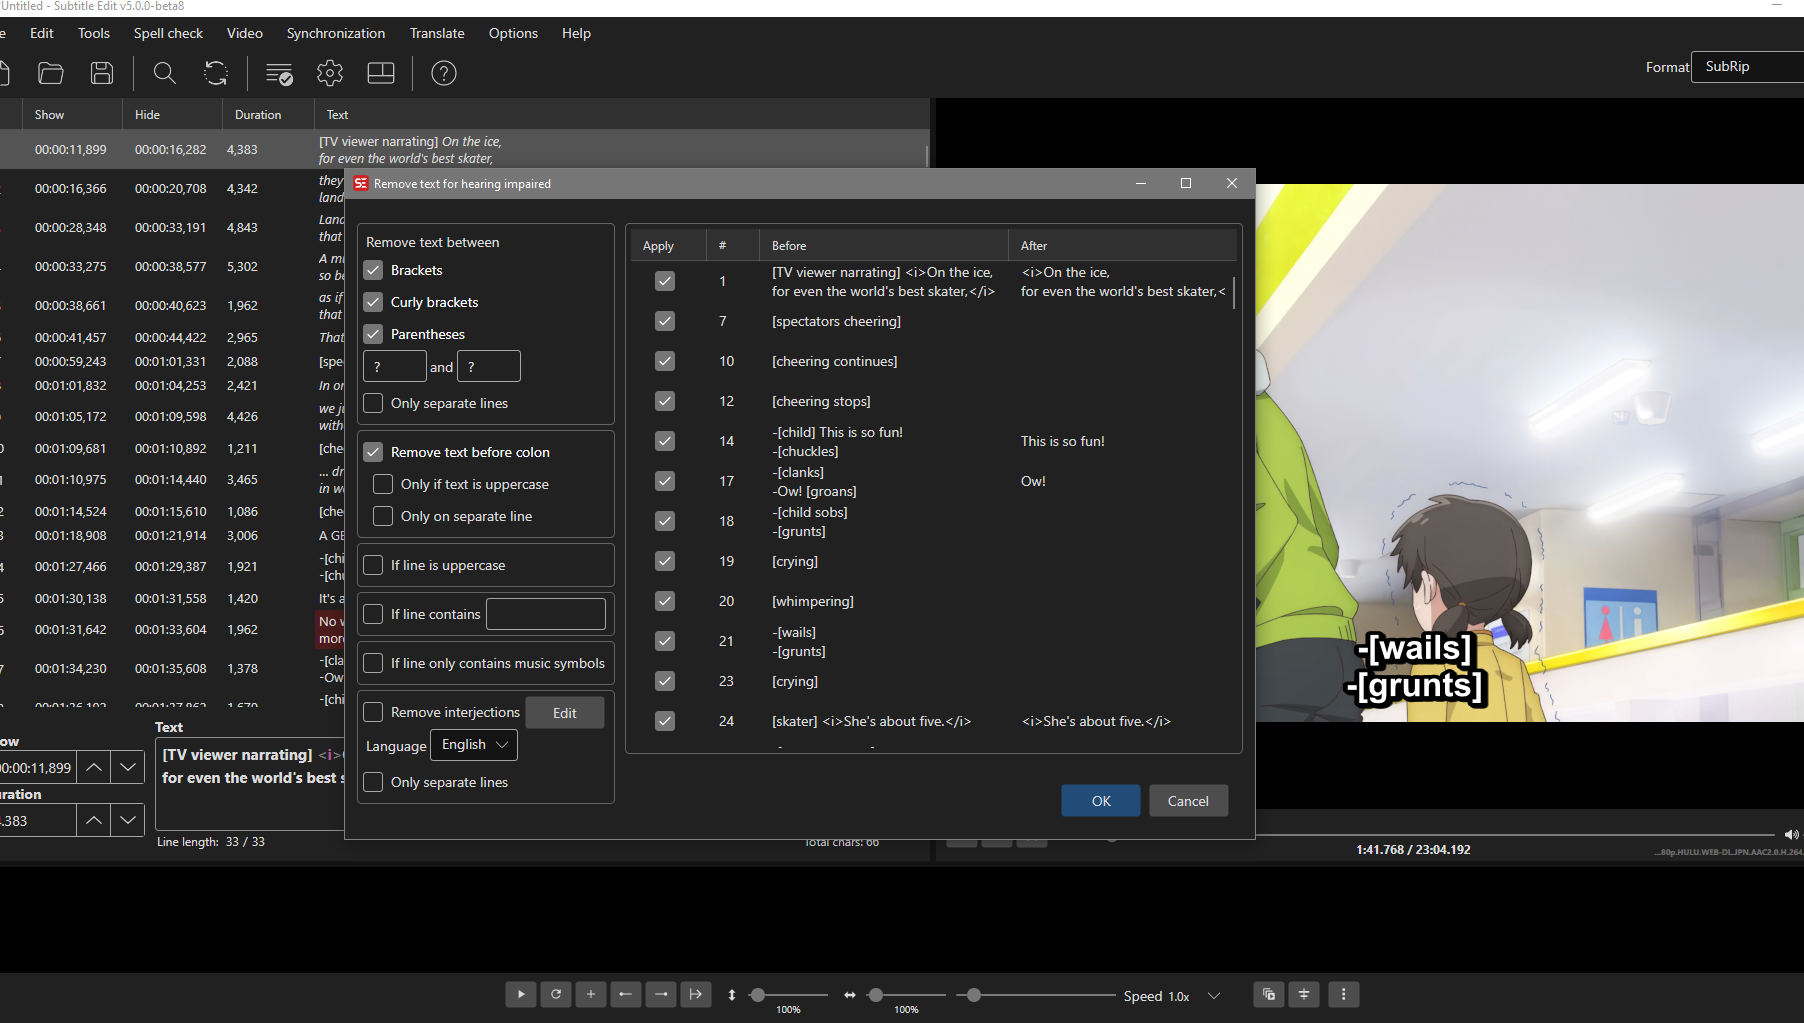Open the Spell check menu
This screenshot has width=1804, height=1023.
168,33
